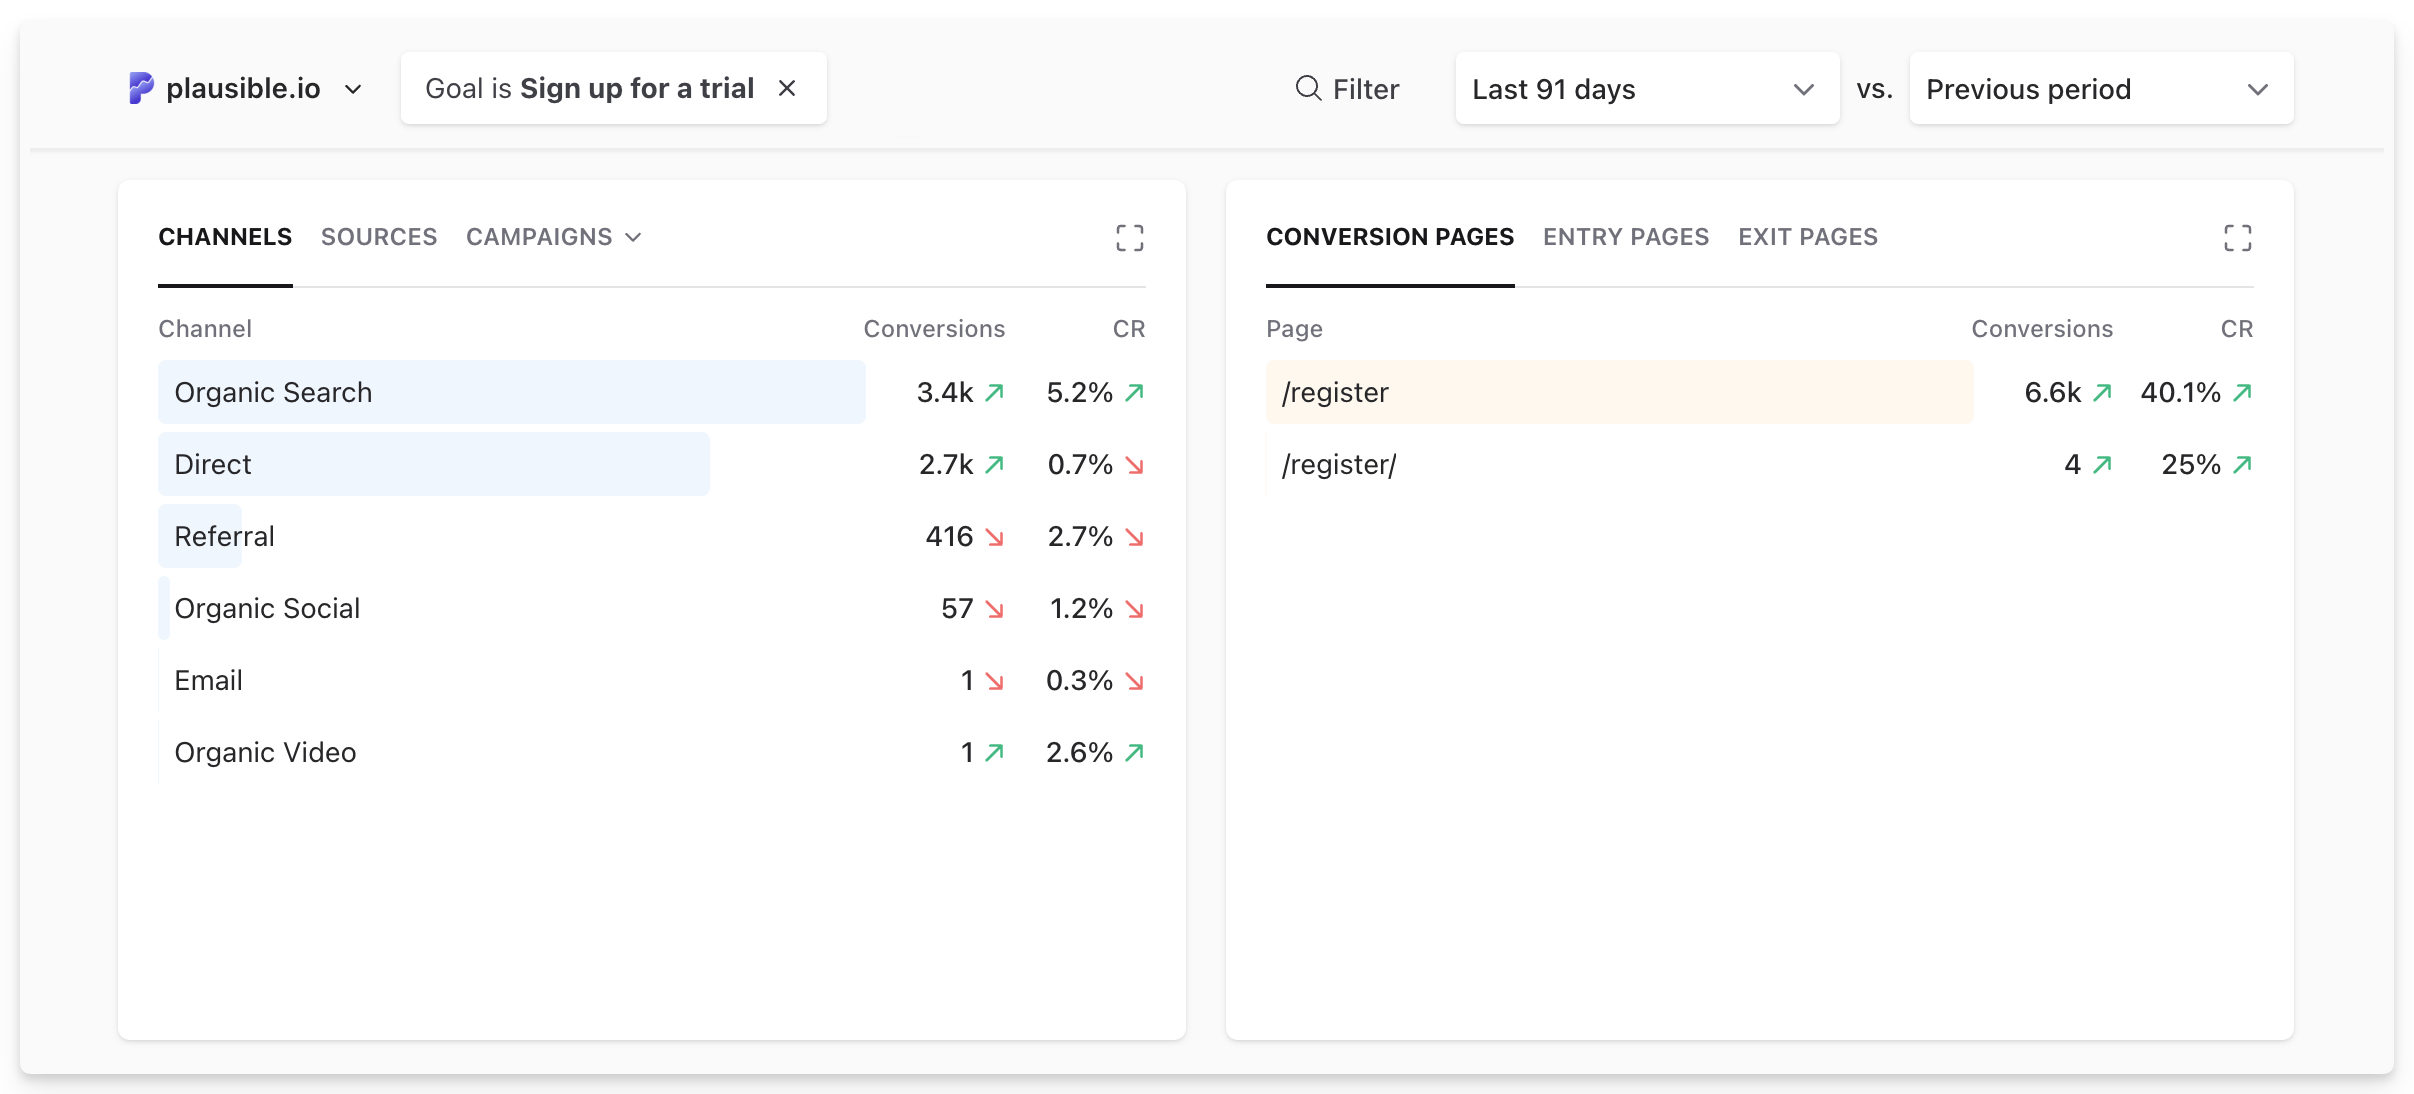Screen dimensions: 2414x1094
Task: Click the Plausible logo icon
Action: click(x=141, y=88)
